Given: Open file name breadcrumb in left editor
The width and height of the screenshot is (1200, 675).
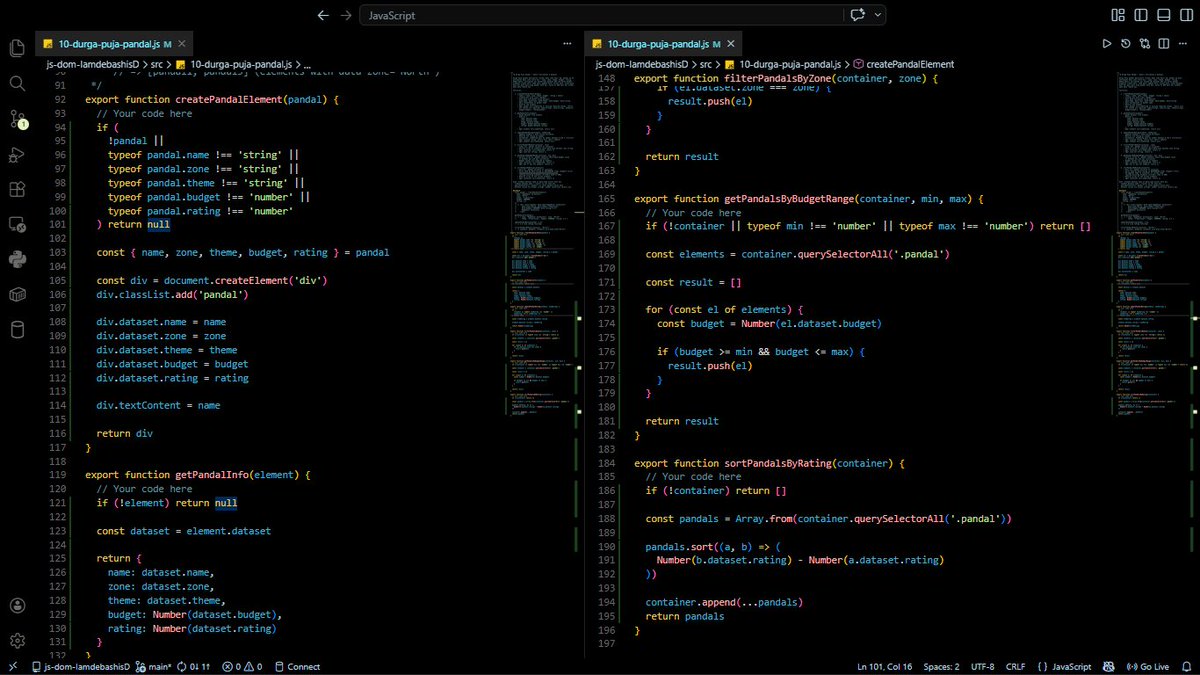Looking at the screenshot, I should (235, 63).
